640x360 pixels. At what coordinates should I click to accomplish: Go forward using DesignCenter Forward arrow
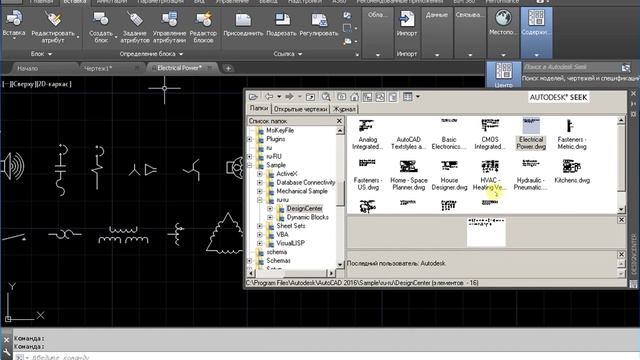click(289, 97)
